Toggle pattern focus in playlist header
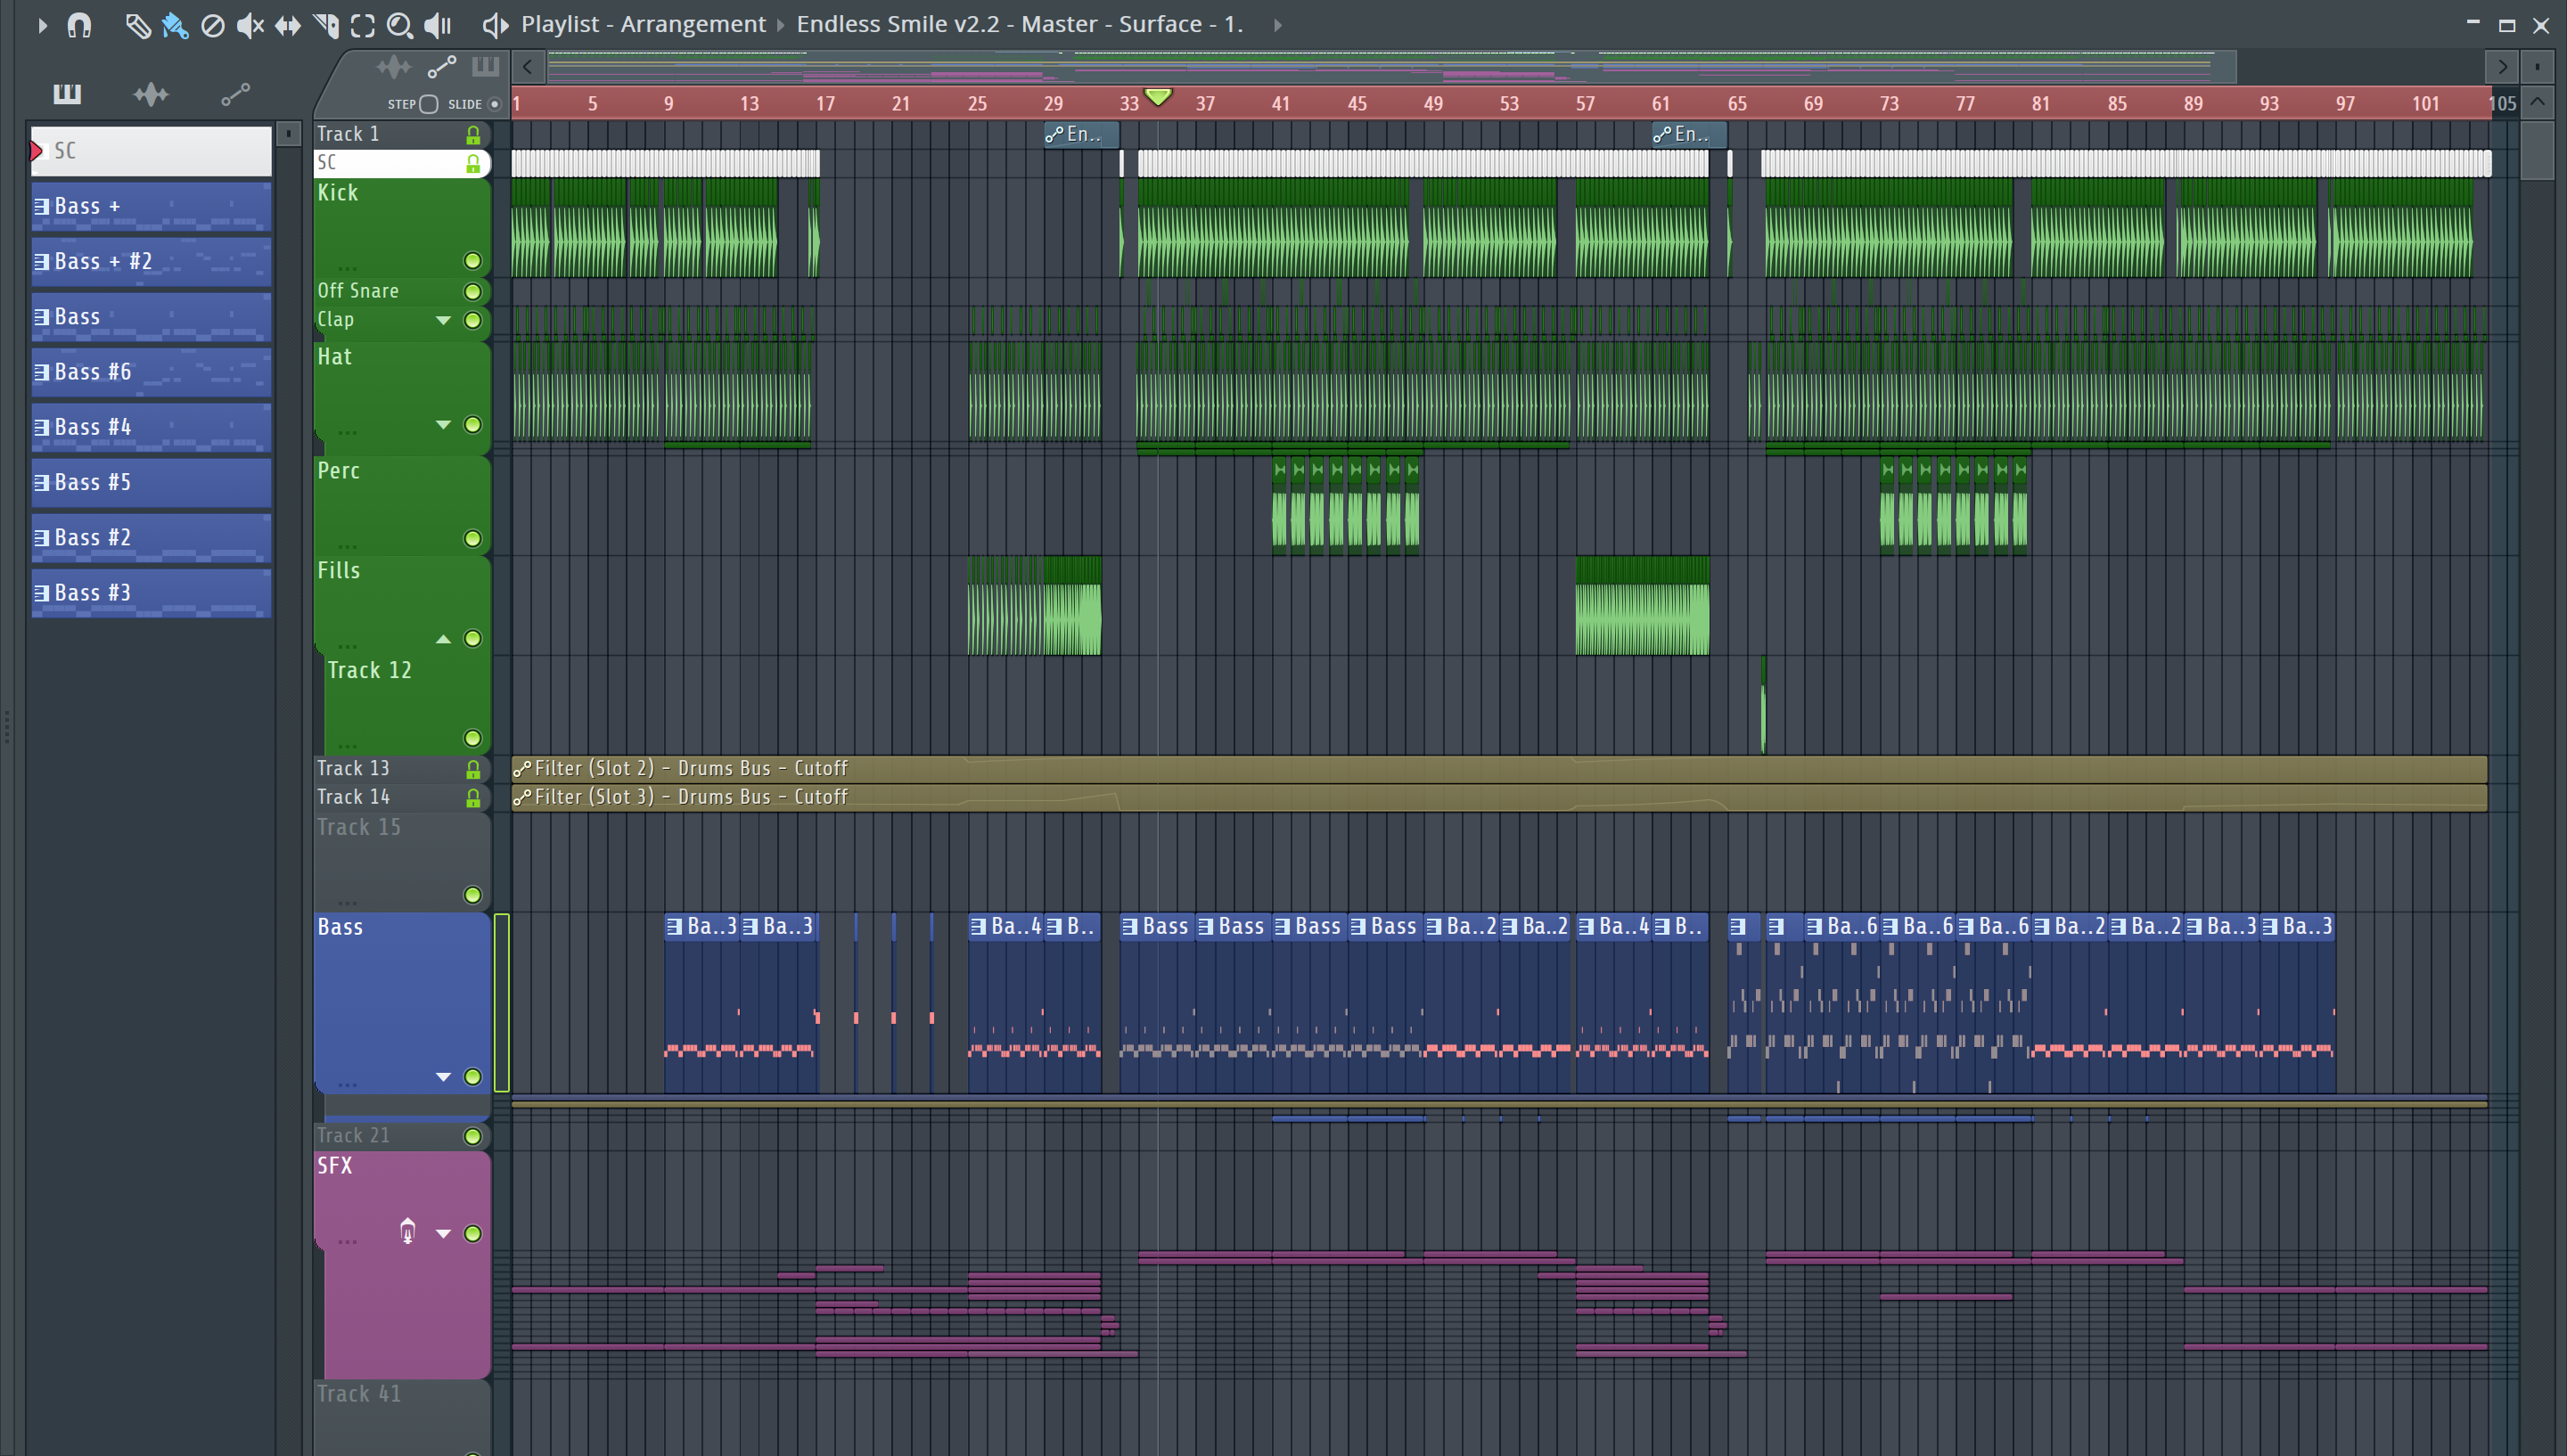Screen dimensions: 2567x1456 [x=485, y=67]
